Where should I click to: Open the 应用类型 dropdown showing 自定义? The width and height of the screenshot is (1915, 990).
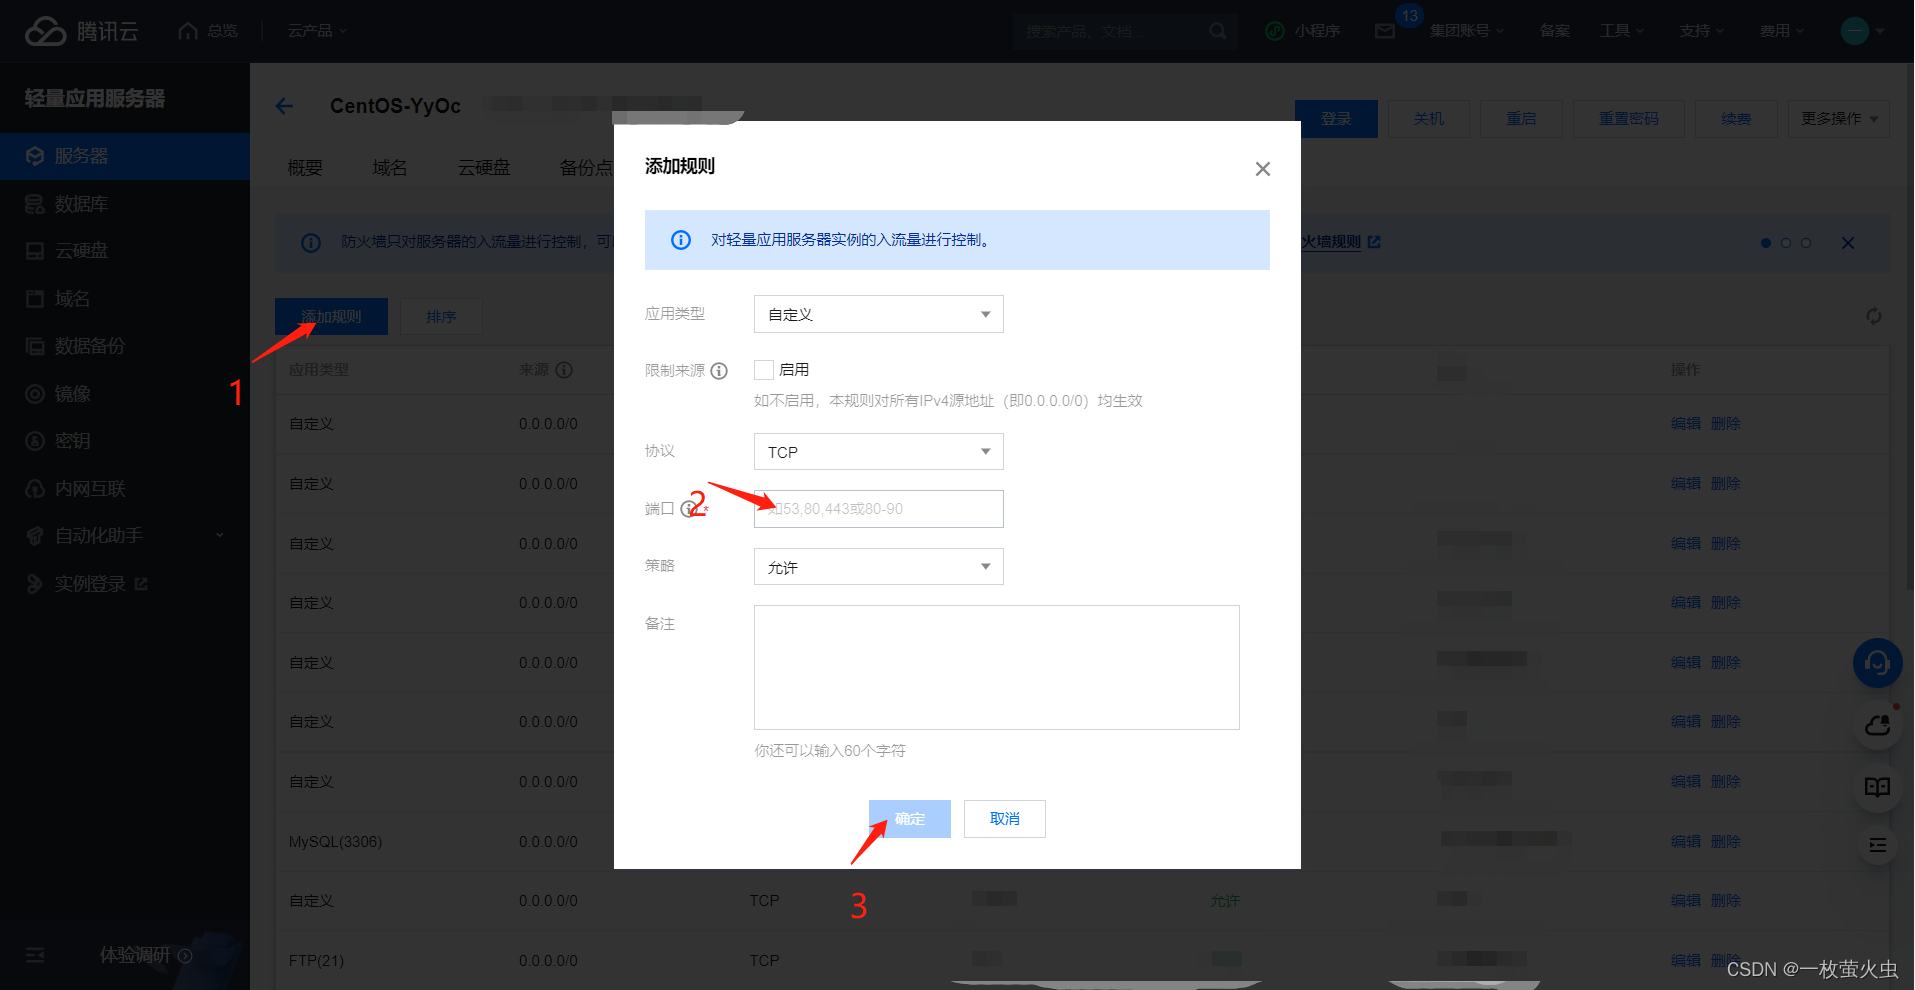click(878, 314)
